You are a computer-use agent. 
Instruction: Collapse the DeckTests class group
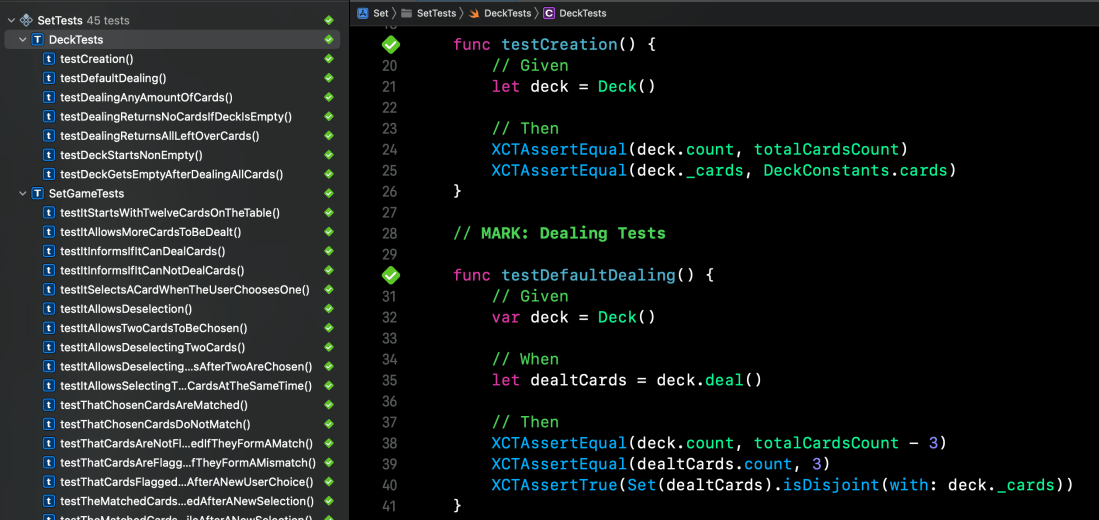pyautogui.click(x=22, y=40)
